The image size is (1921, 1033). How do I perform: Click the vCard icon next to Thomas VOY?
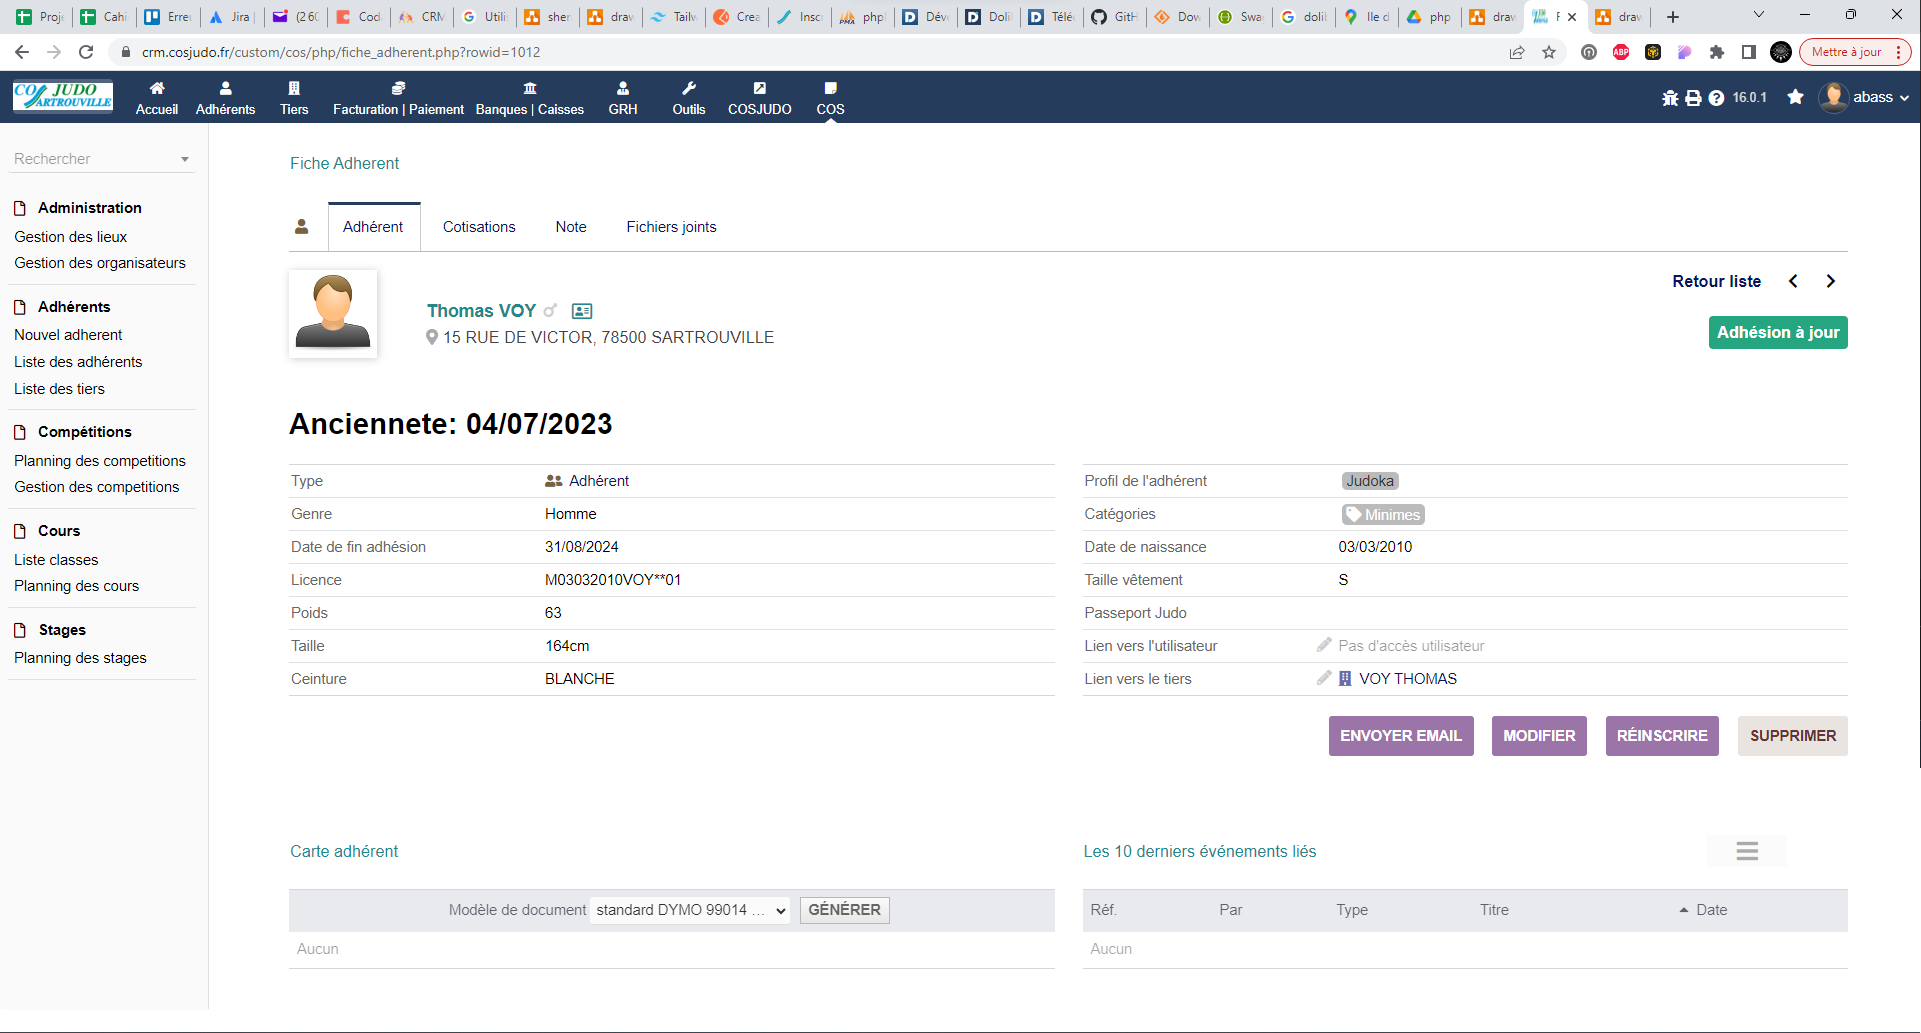[582, 311]
